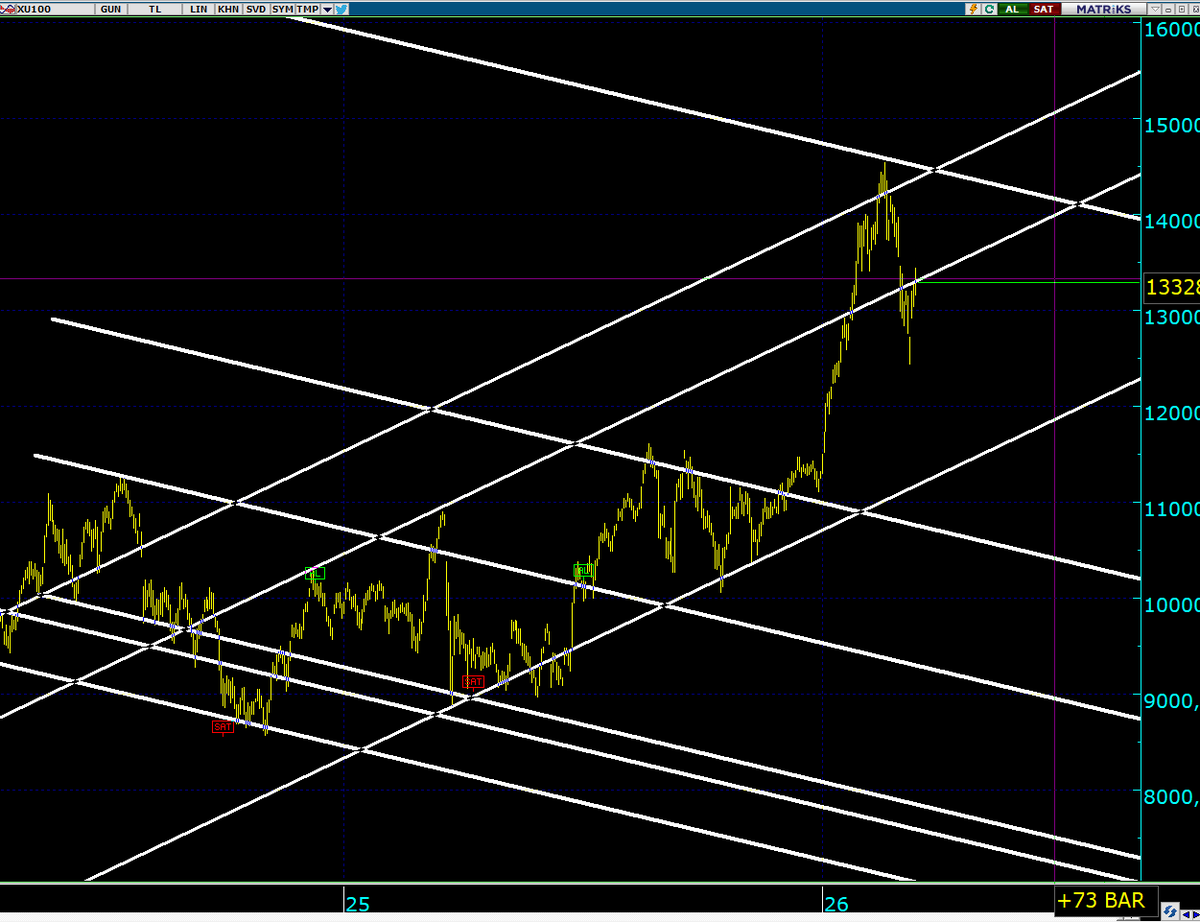Open the MATRiKS menu button
The height and width of the screenshot is (922, 1200).
click(x=1103, y=9)
